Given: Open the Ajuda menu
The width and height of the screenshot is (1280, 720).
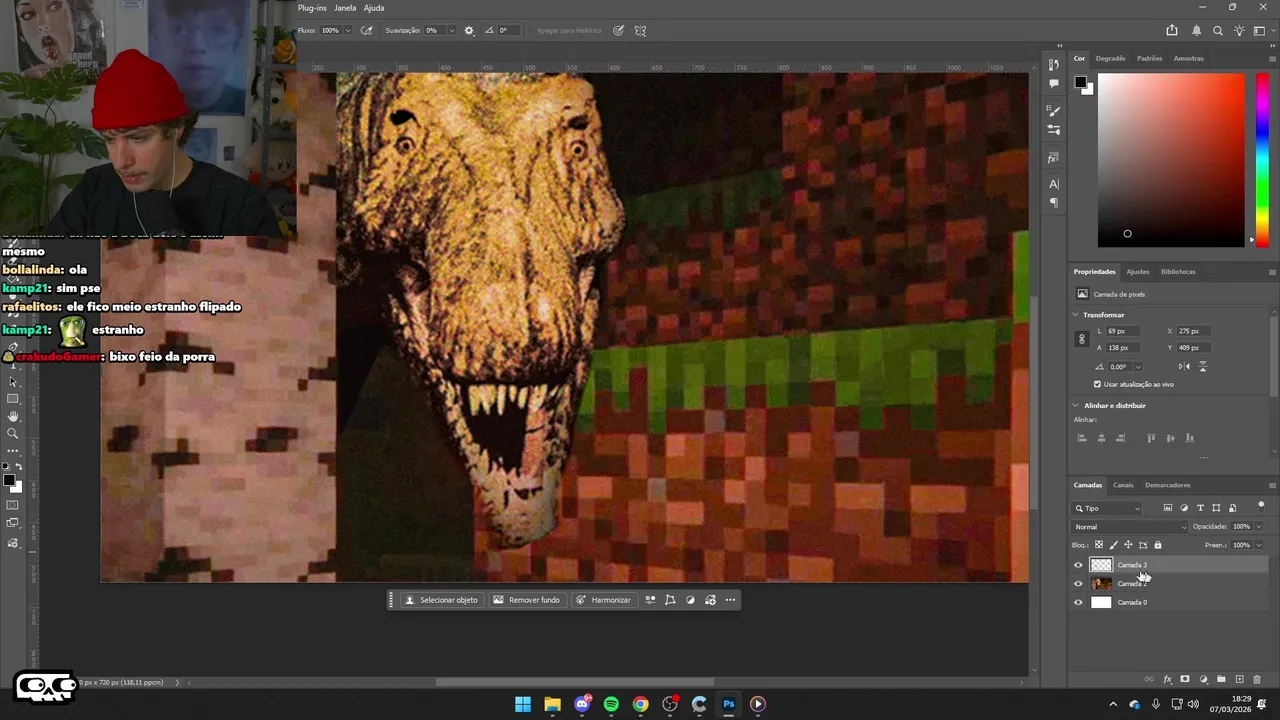Looking at the screenshot, I should [374, 8].
